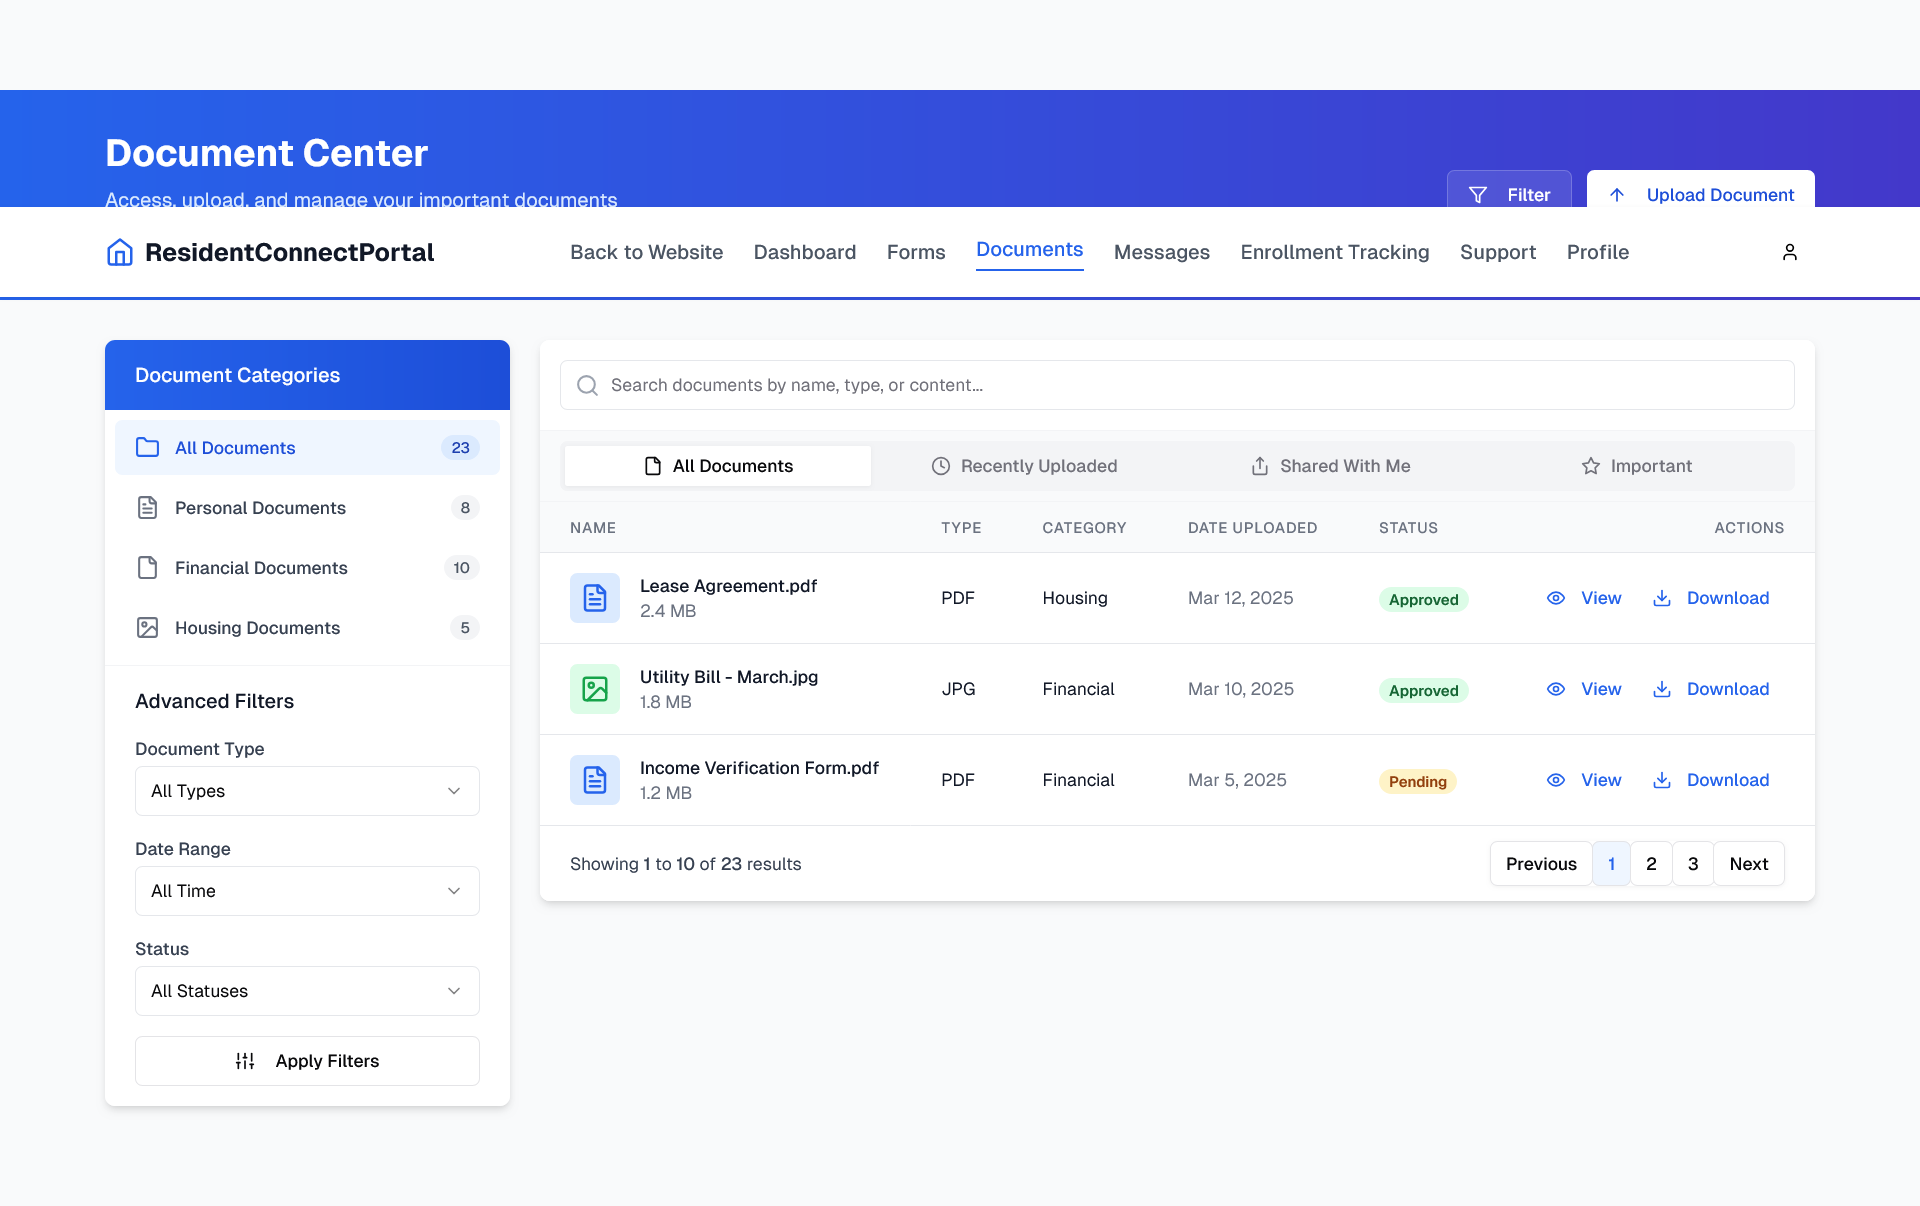Click the user profile icon in the navbar

click(1789, 252)
